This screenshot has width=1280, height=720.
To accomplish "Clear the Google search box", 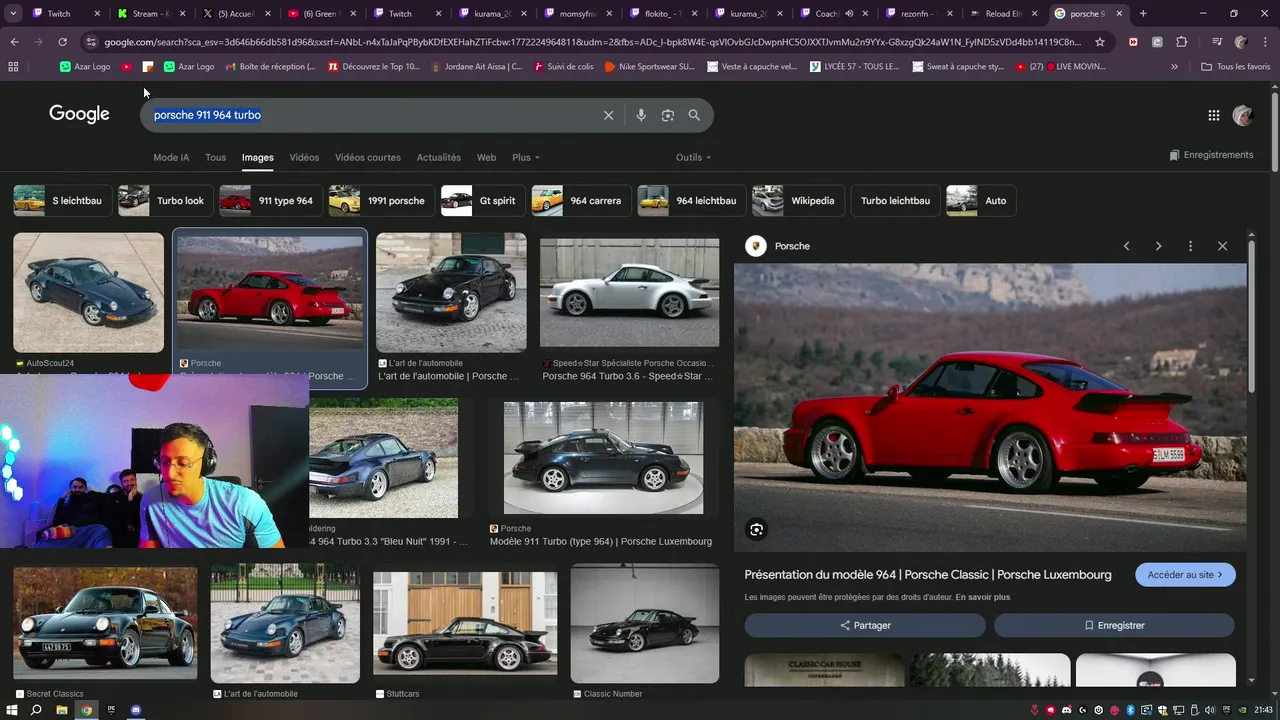I will point(608,115).
